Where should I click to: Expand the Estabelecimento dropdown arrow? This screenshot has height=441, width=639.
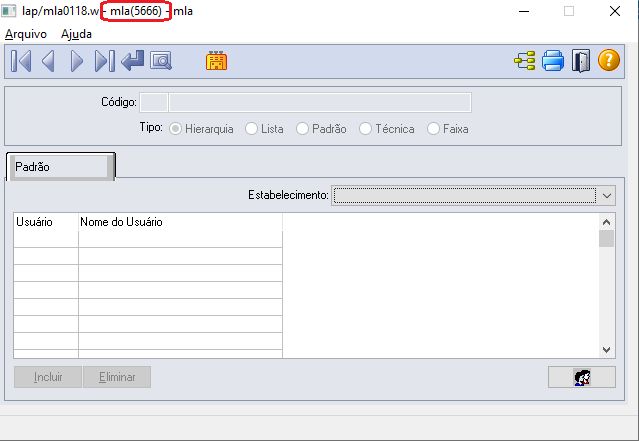click(606, 196)
